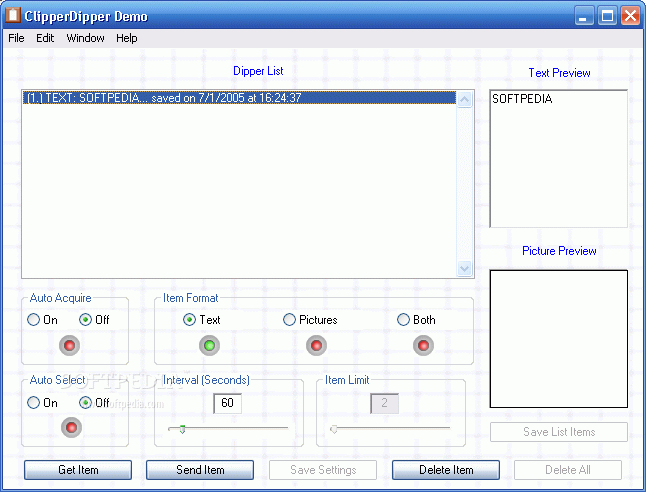The width and height of the screenshot is (646, 492).
Task: Click Dipper List scroll up arrow
Action: (464, 100)
